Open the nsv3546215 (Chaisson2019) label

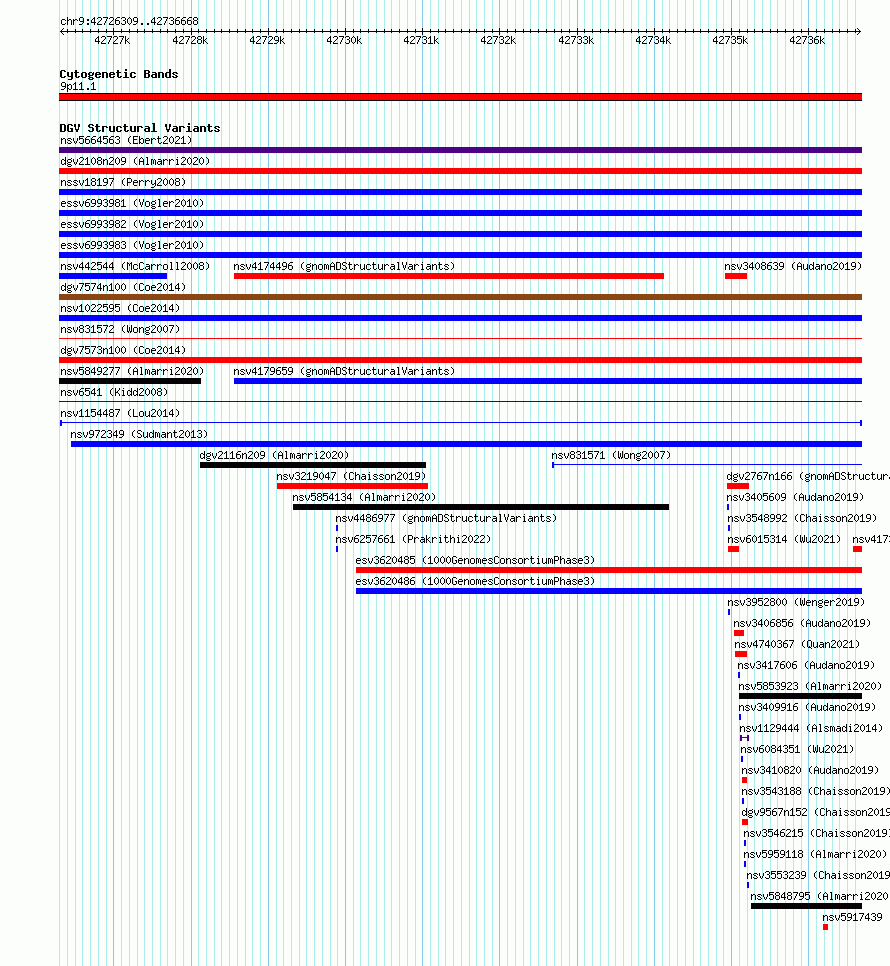click(x=817, y=833)
